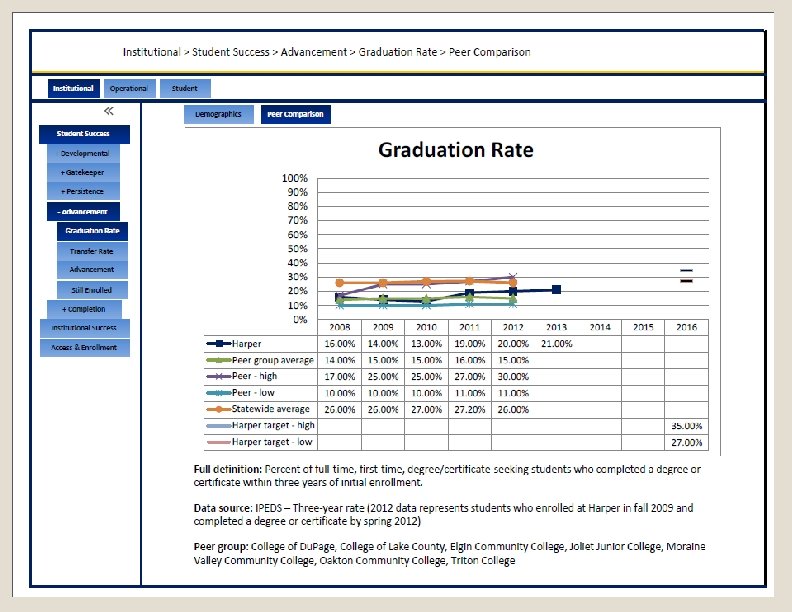The width and height of the screenshot is (792, 612).
Task: Open the Developmental sidebar item
Action: pos(84,153)
